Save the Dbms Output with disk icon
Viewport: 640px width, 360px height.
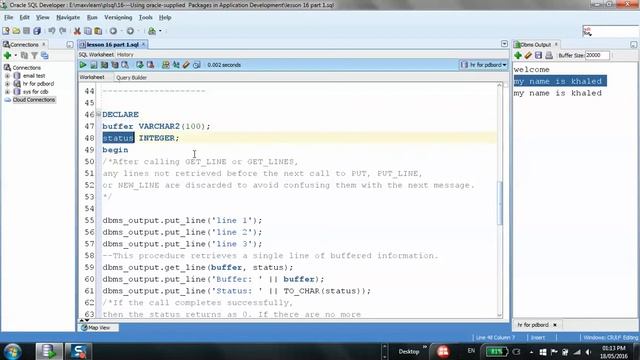point(538,56)
